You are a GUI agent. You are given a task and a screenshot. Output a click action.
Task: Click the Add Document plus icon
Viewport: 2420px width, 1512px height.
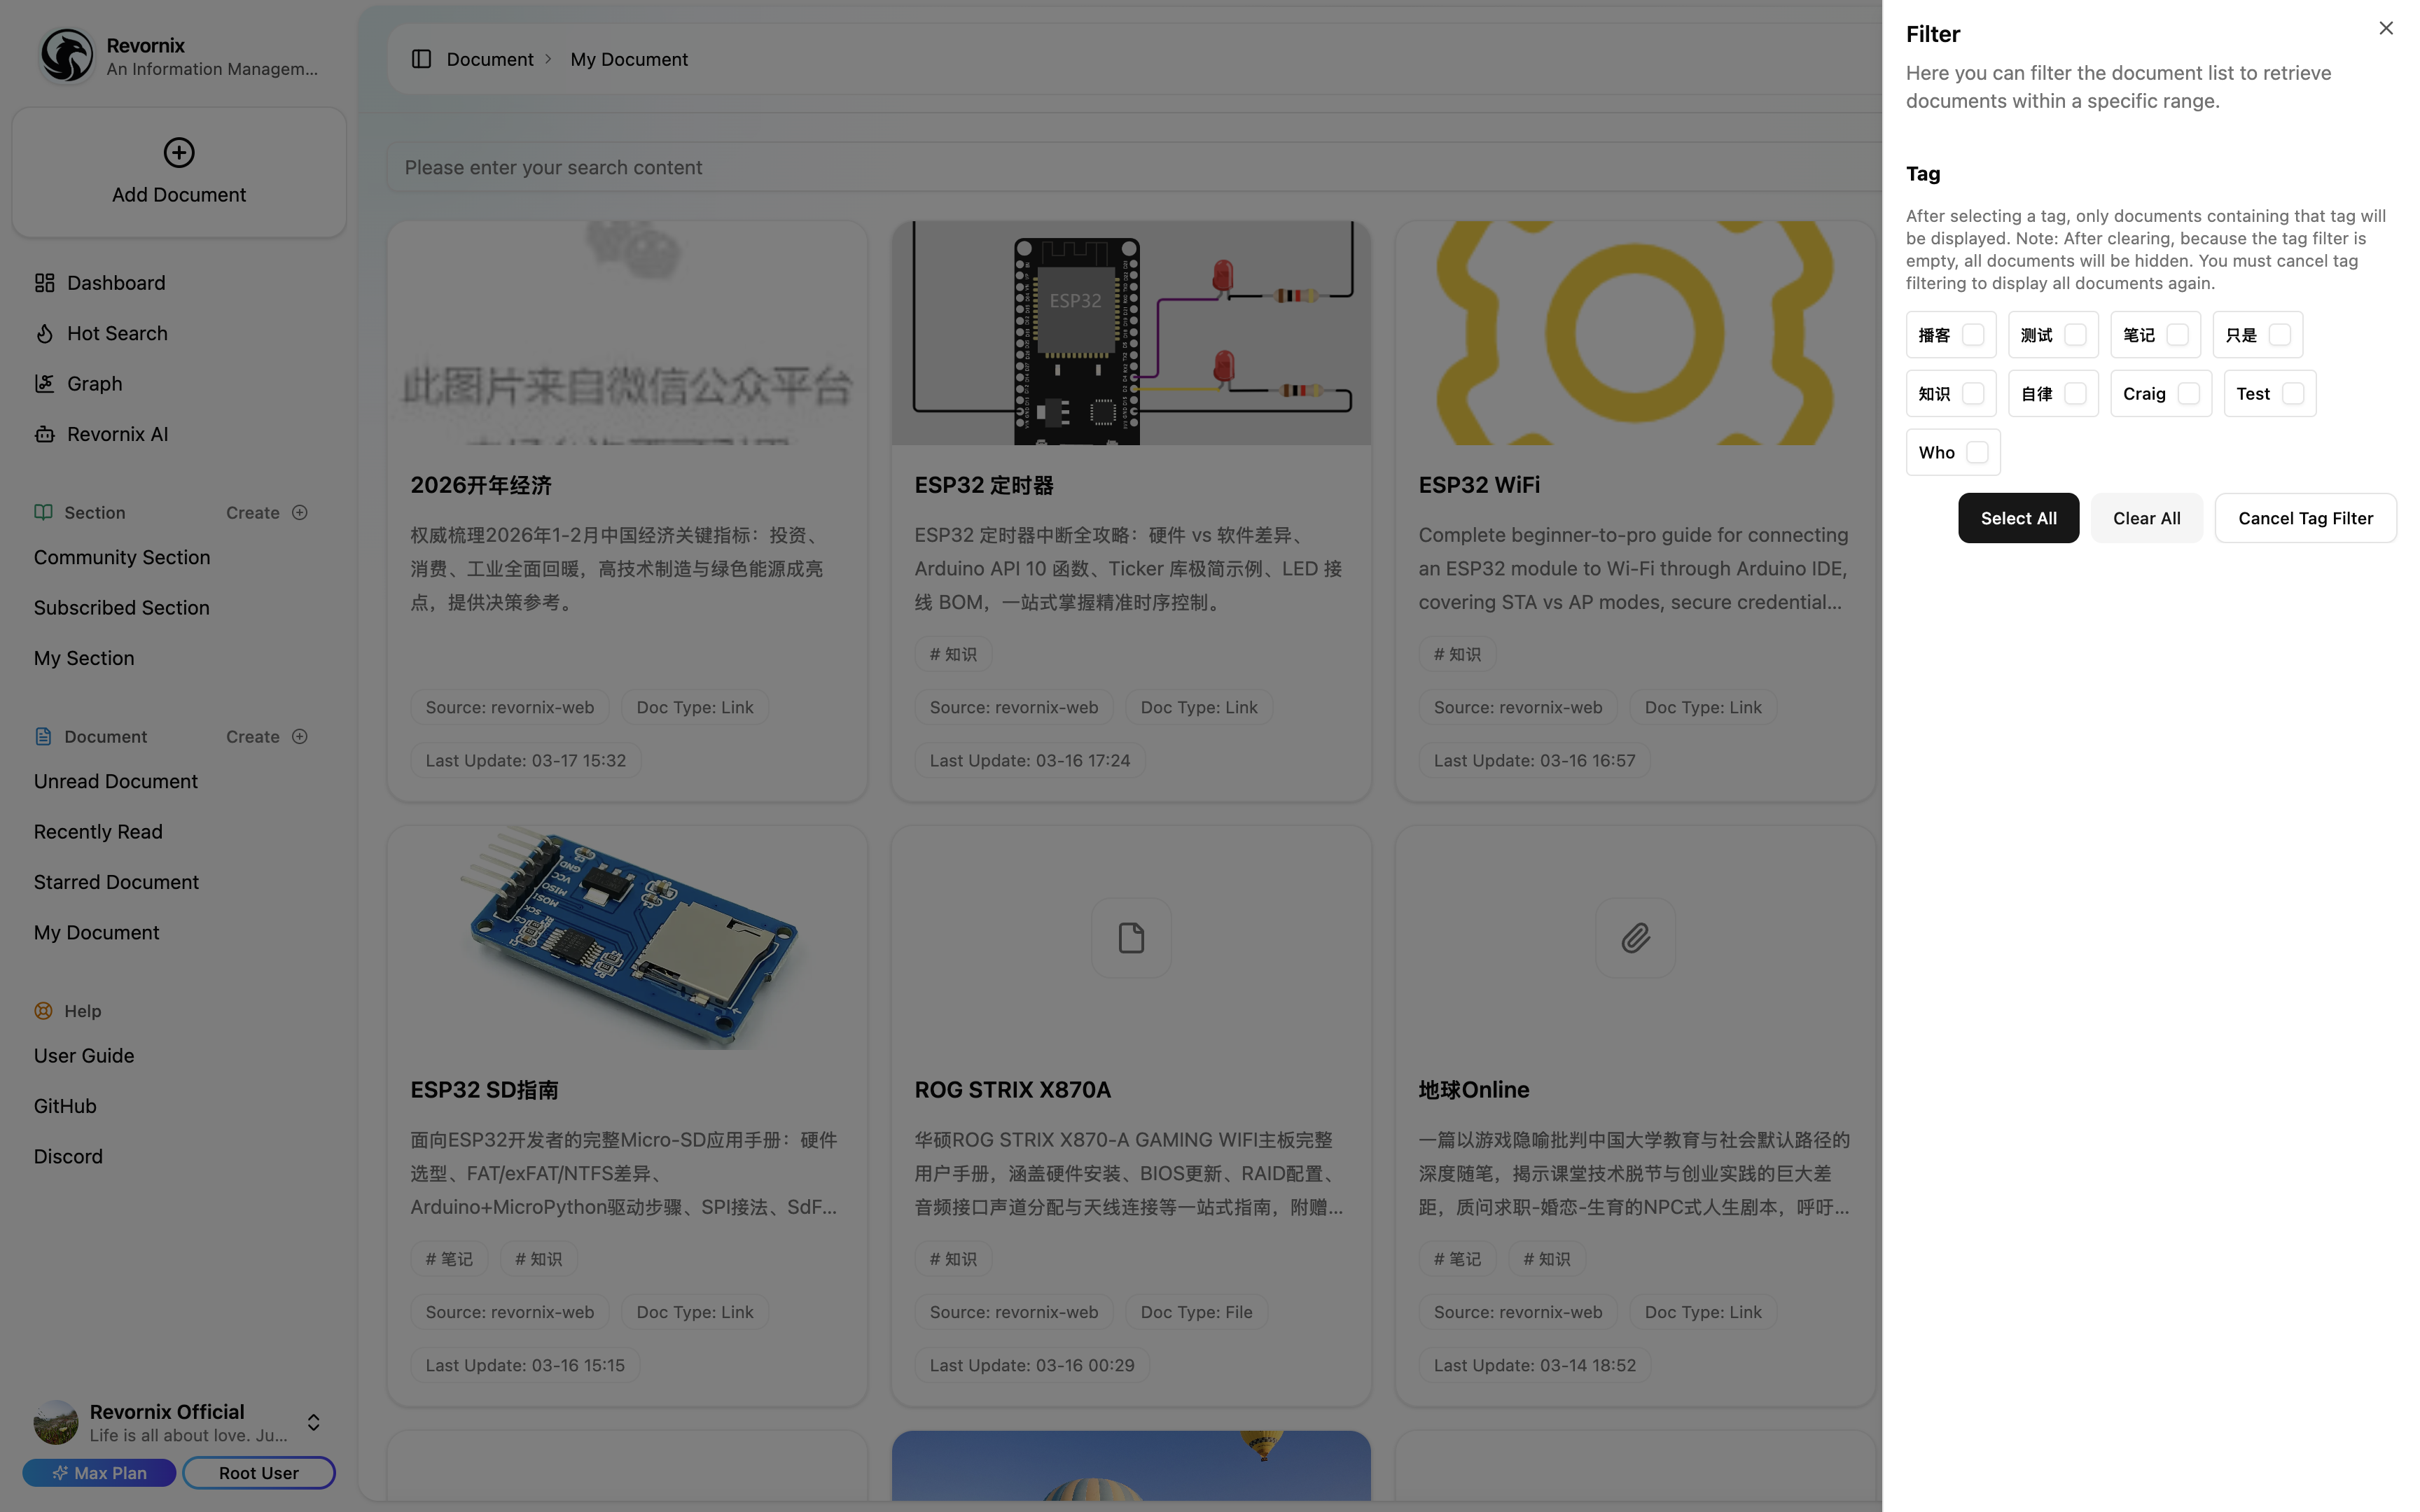179,152
